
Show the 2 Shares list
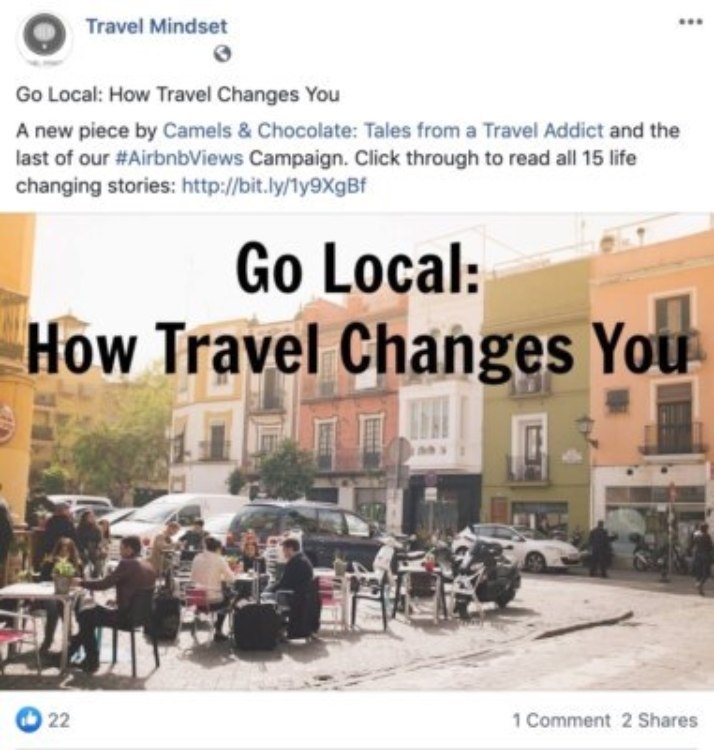tap(659, 720)
